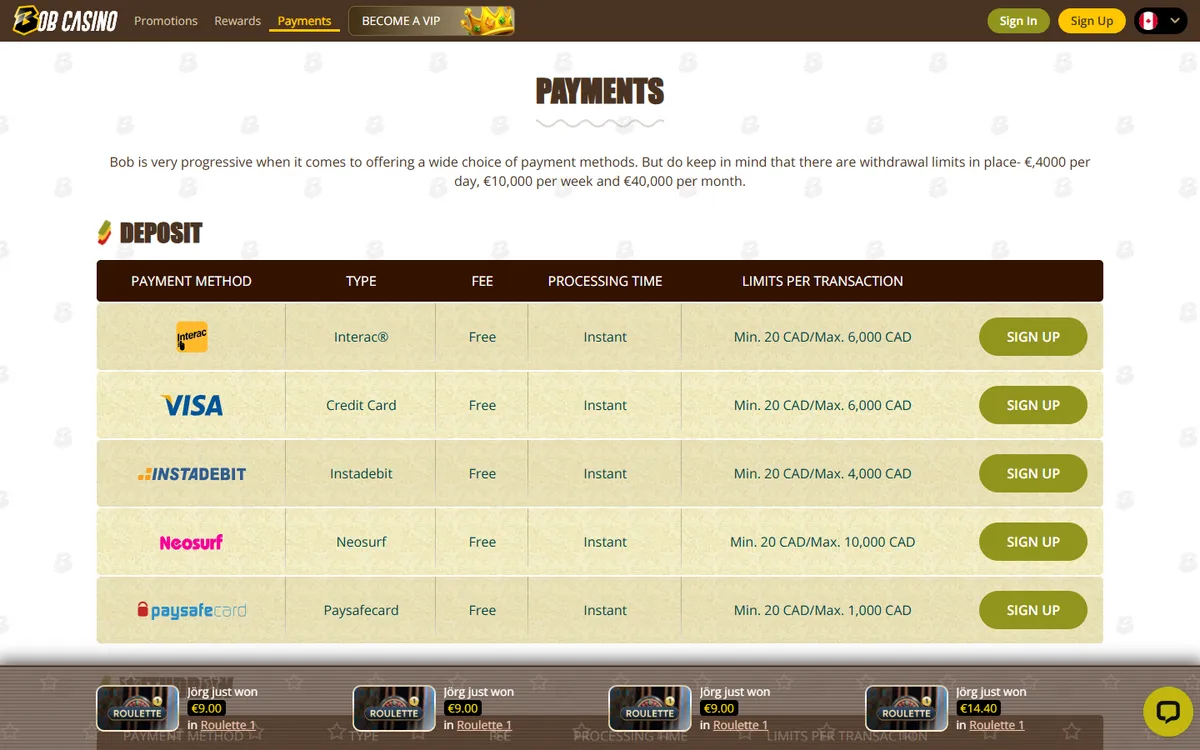Click the Paysafecard type cell text
1200x750 pixels.
click(x=361, y=610)
